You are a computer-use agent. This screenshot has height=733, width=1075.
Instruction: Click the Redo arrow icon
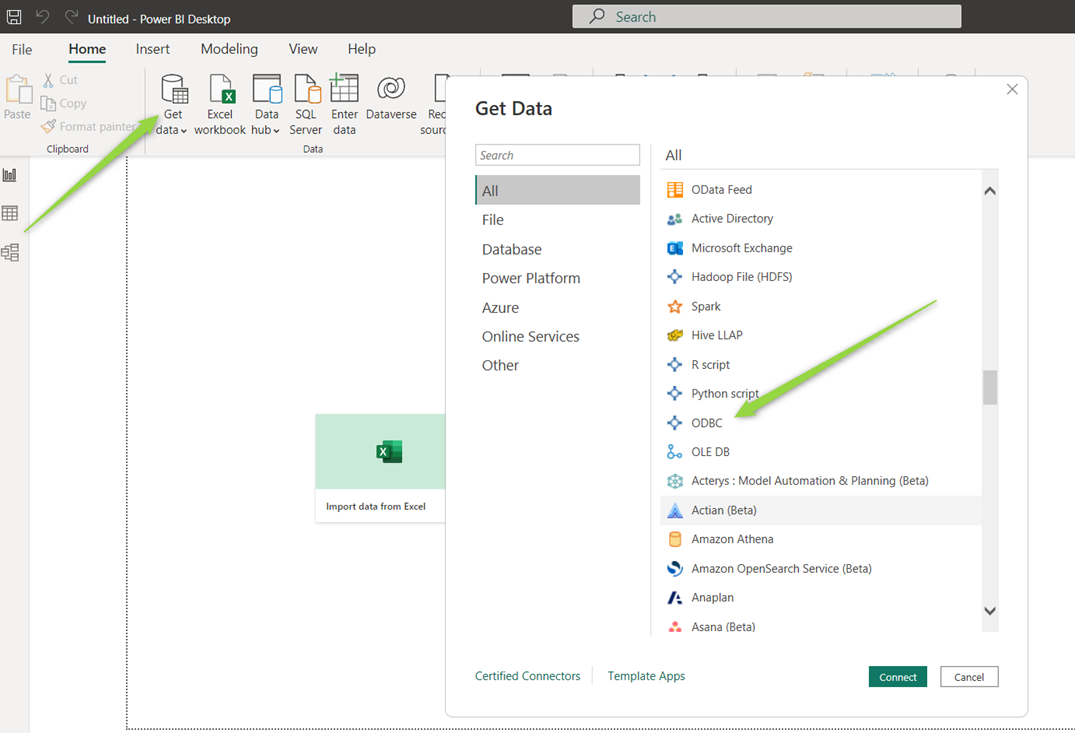tap(71, 16)
